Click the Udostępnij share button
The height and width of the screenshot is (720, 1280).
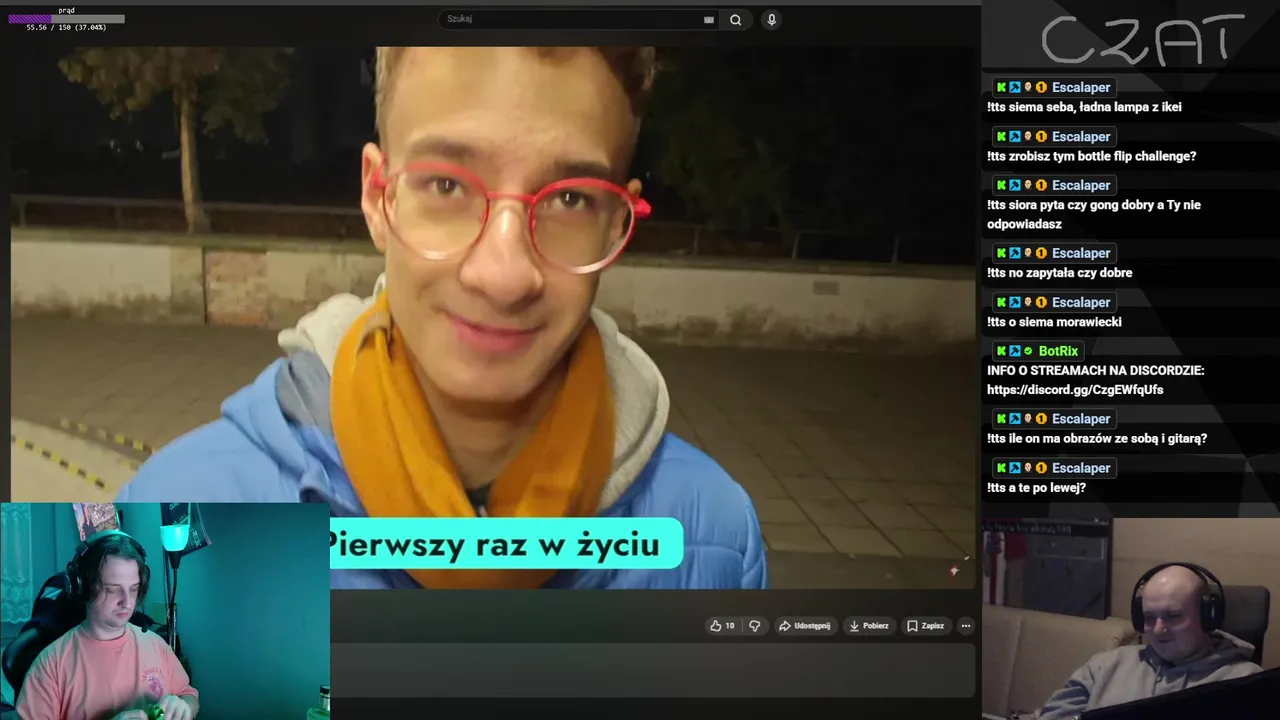pyautogui.click(x=804, y=626)
